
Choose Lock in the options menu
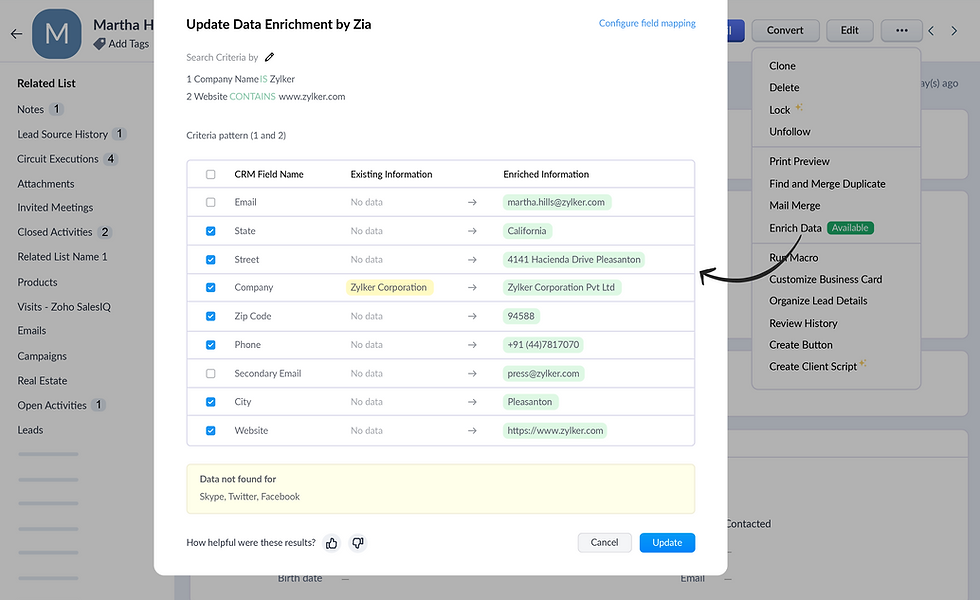point(780,110)
